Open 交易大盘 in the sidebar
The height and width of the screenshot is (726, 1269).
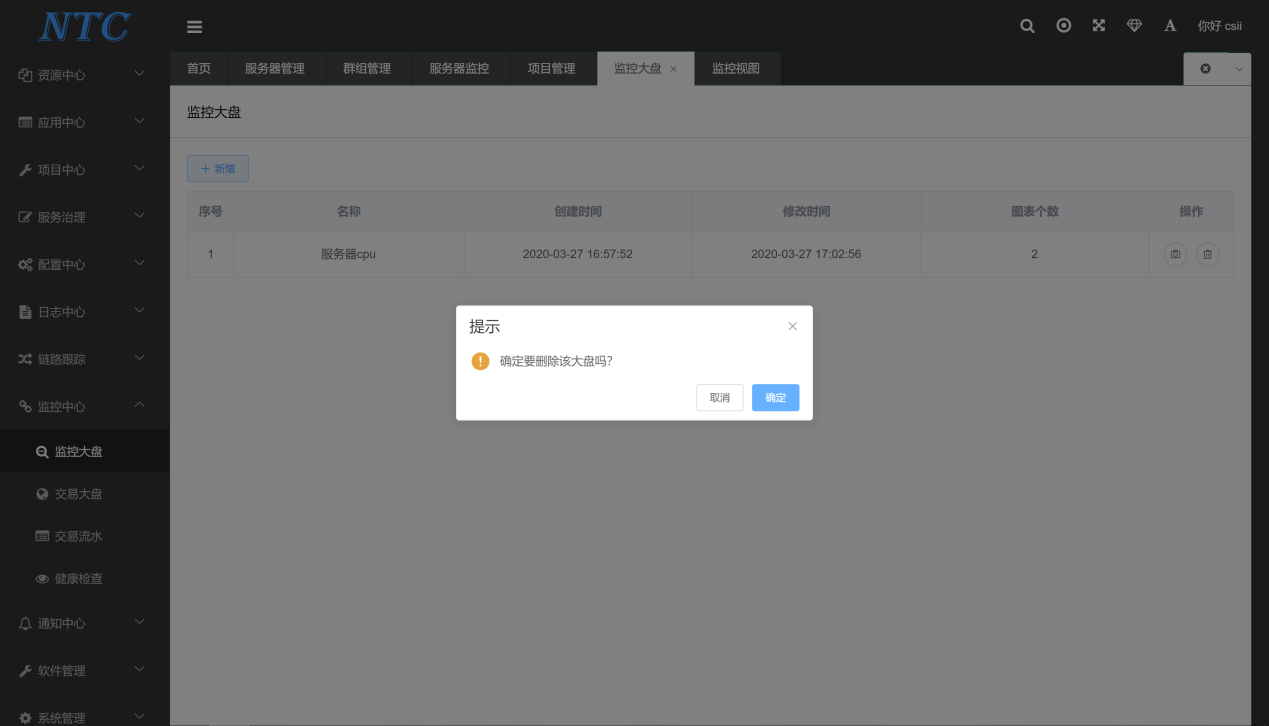point(84,494)
